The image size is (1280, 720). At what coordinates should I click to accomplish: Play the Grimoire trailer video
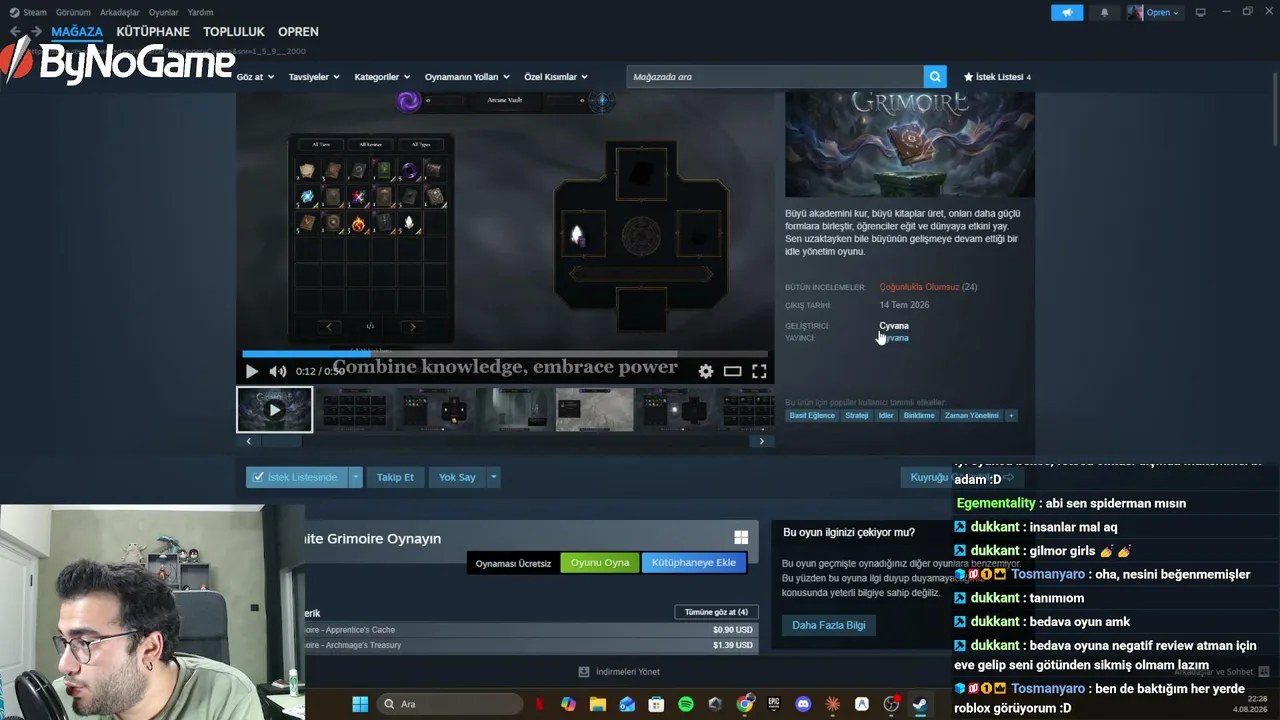(252, 372)
